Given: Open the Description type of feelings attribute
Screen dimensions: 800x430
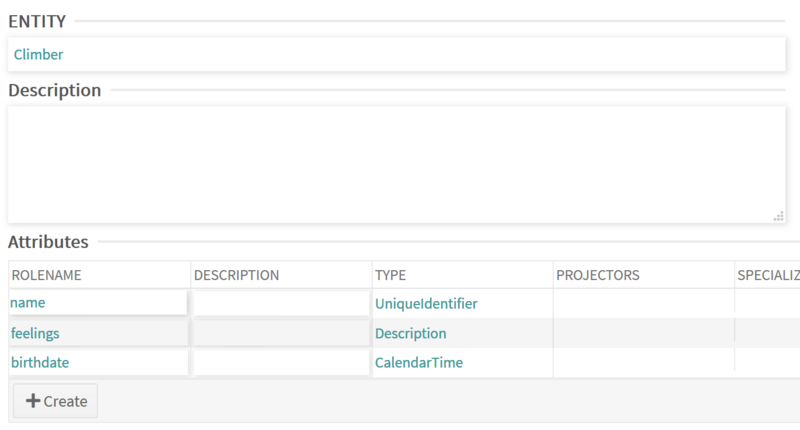Looking at the screenshot, I should pos(410,333).
